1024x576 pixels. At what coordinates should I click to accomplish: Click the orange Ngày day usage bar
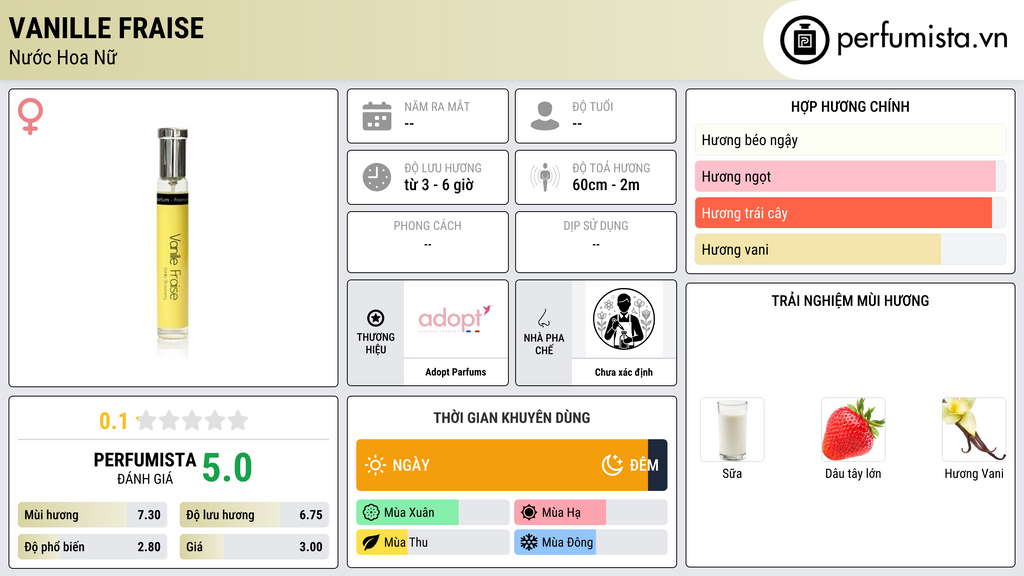click(x=502, y=465)
